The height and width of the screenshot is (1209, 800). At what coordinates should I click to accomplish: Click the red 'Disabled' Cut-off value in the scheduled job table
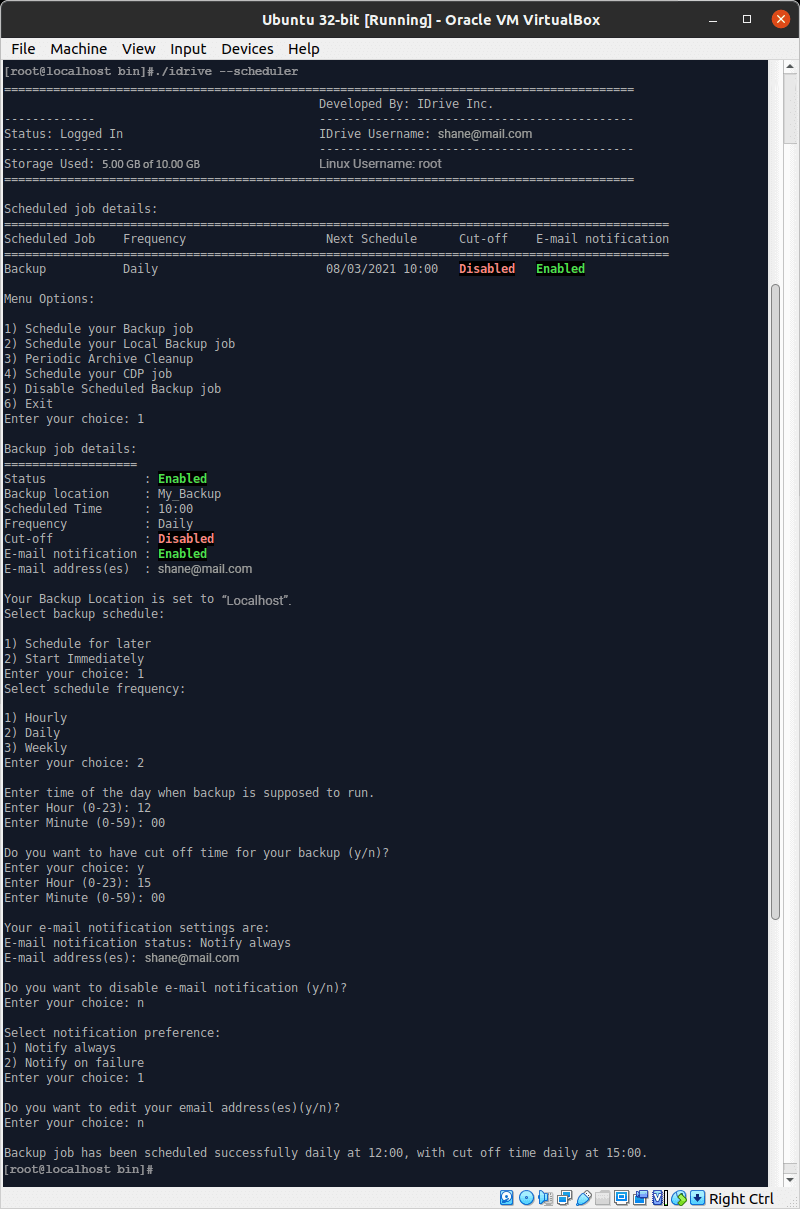tap(487, 269)
